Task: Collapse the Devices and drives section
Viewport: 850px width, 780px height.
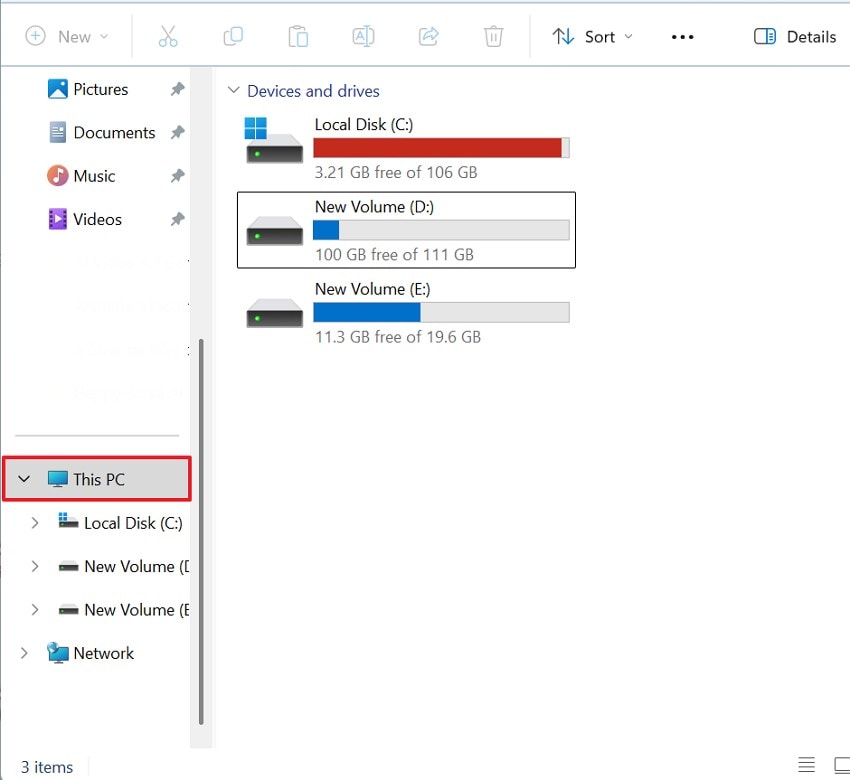Action: [233, 90]
